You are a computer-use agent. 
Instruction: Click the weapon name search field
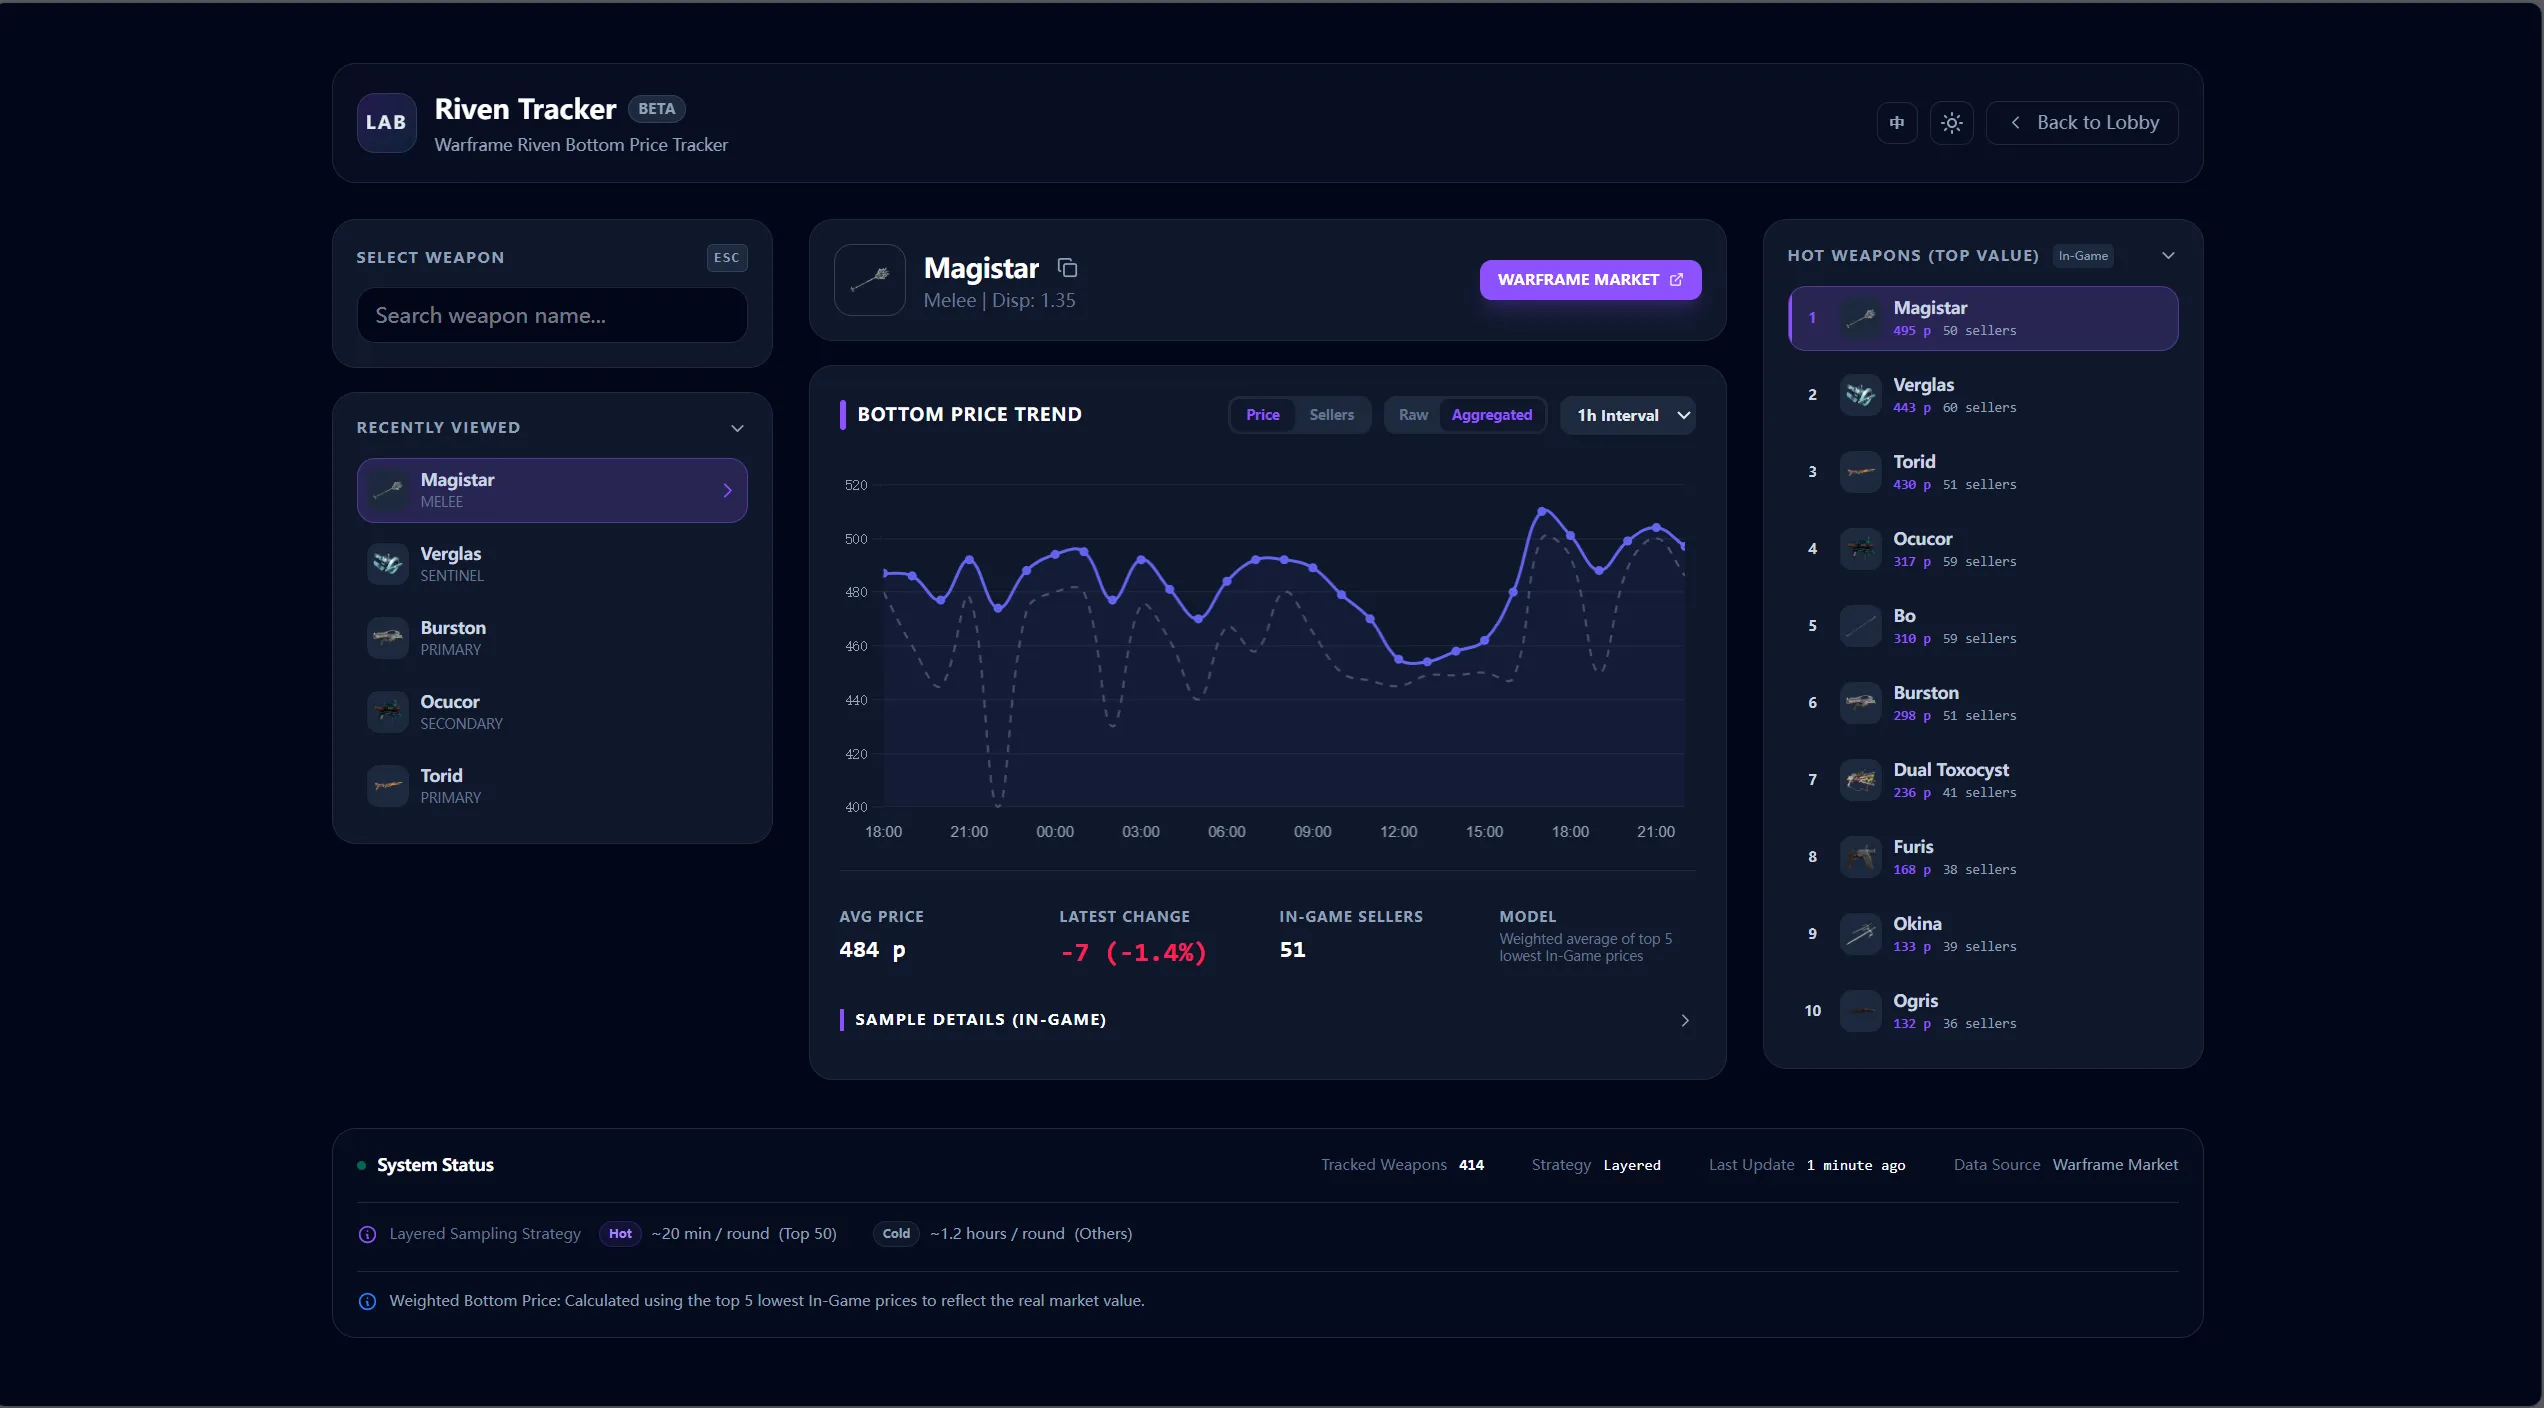coord(551,315)
